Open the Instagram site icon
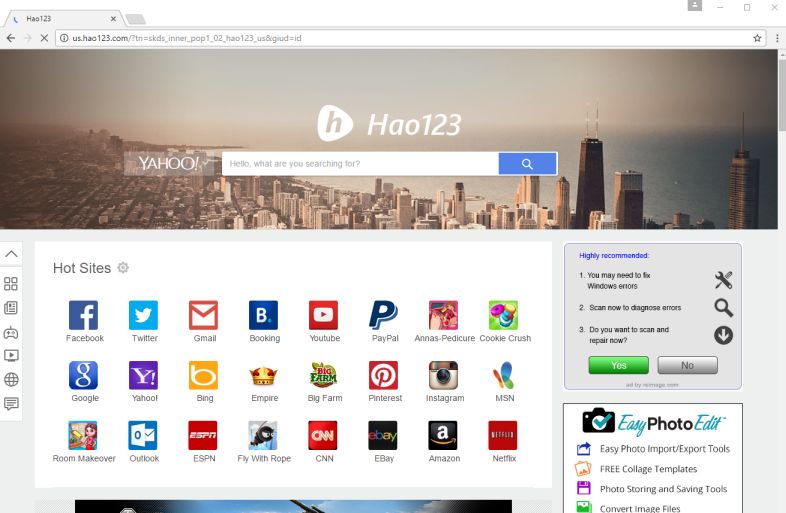Screen dimensions: 786x513 click(x=443, y=375)
